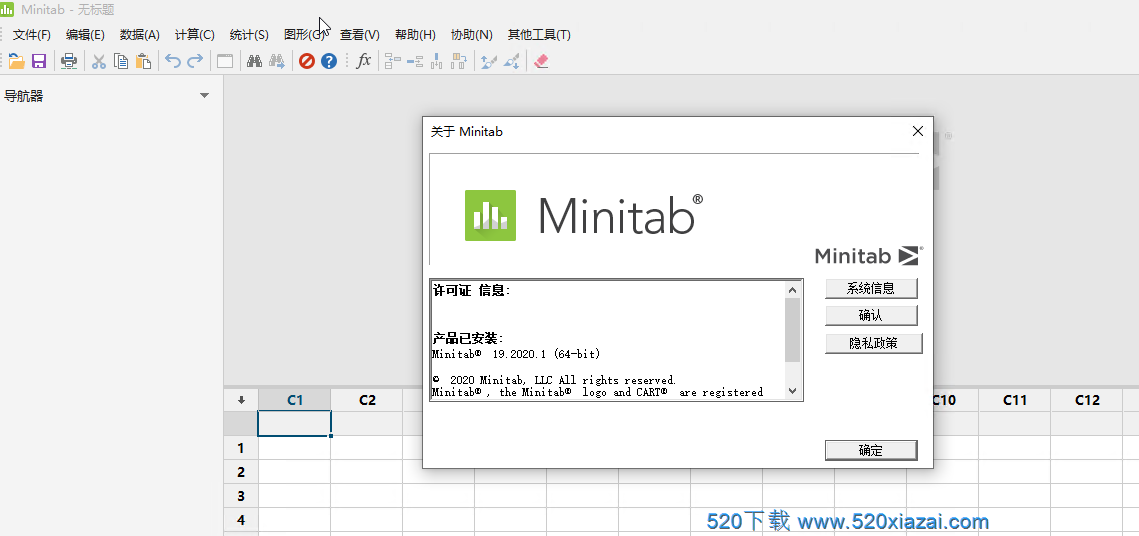The width and height of the screenshot is (1139, 536).
Task: Click the blue Help question mark icon
Action: point(329,61)
